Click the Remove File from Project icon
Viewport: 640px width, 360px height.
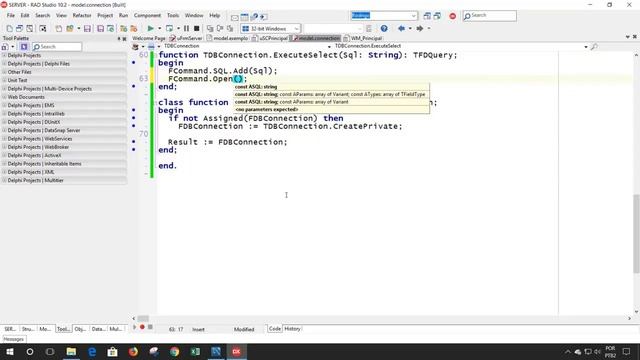click(x=133, y=29)
